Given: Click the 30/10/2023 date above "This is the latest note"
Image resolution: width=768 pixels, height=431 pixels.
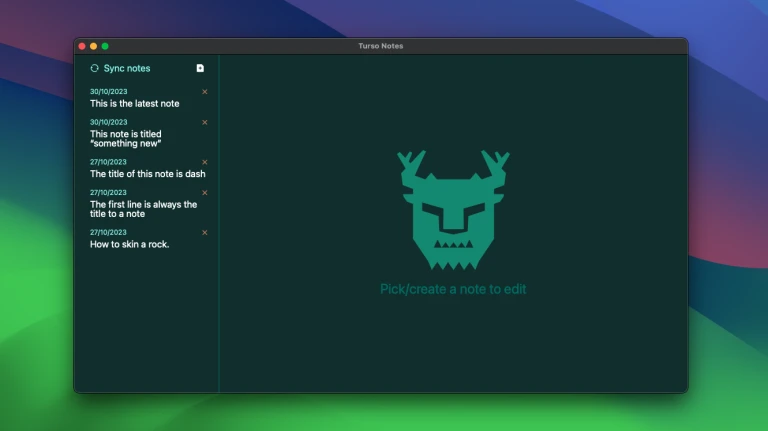Looking at the screenshot, I should 109,92.
